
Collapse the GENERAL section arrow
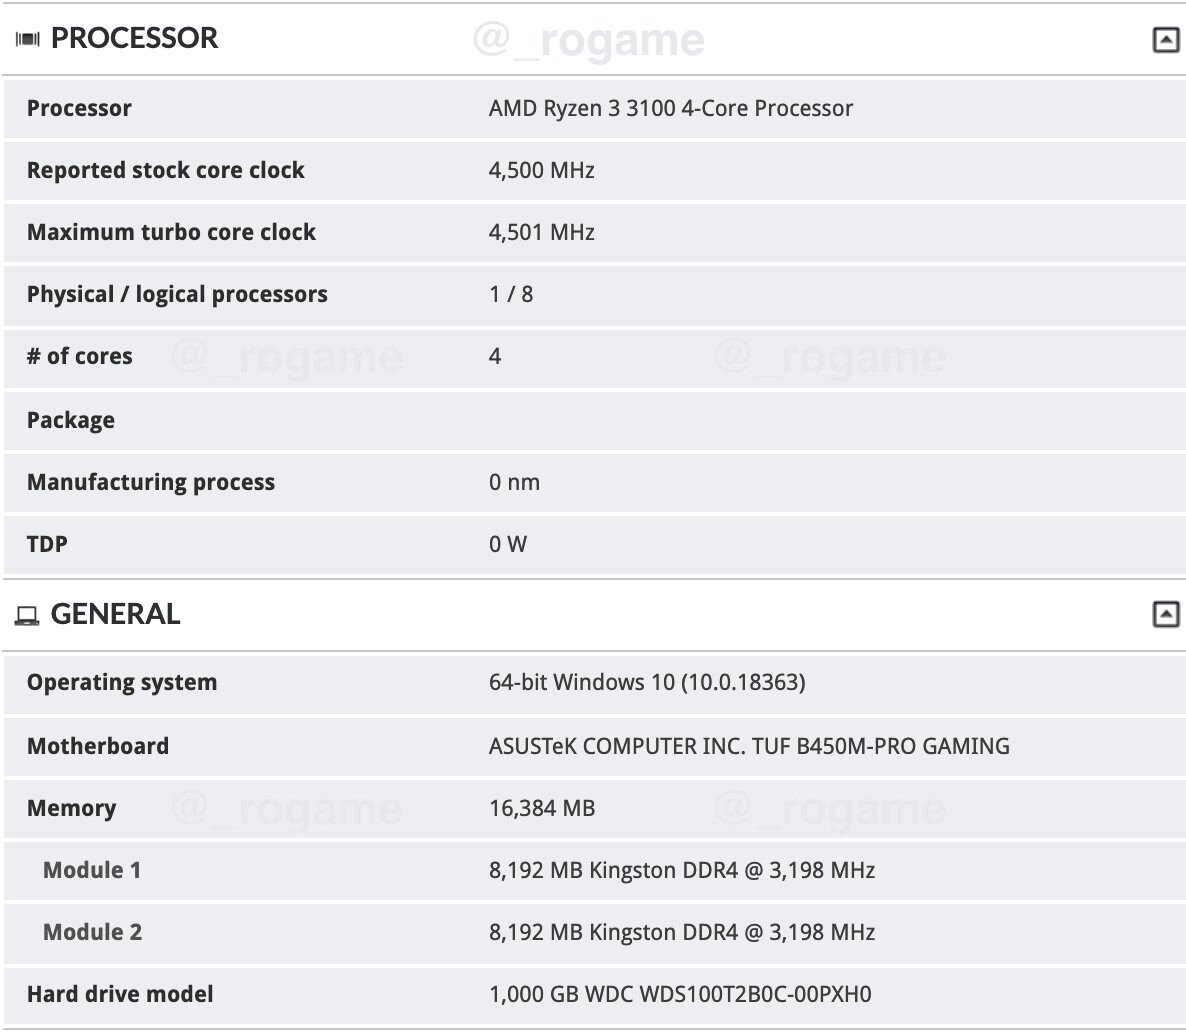coord(1166,614)
